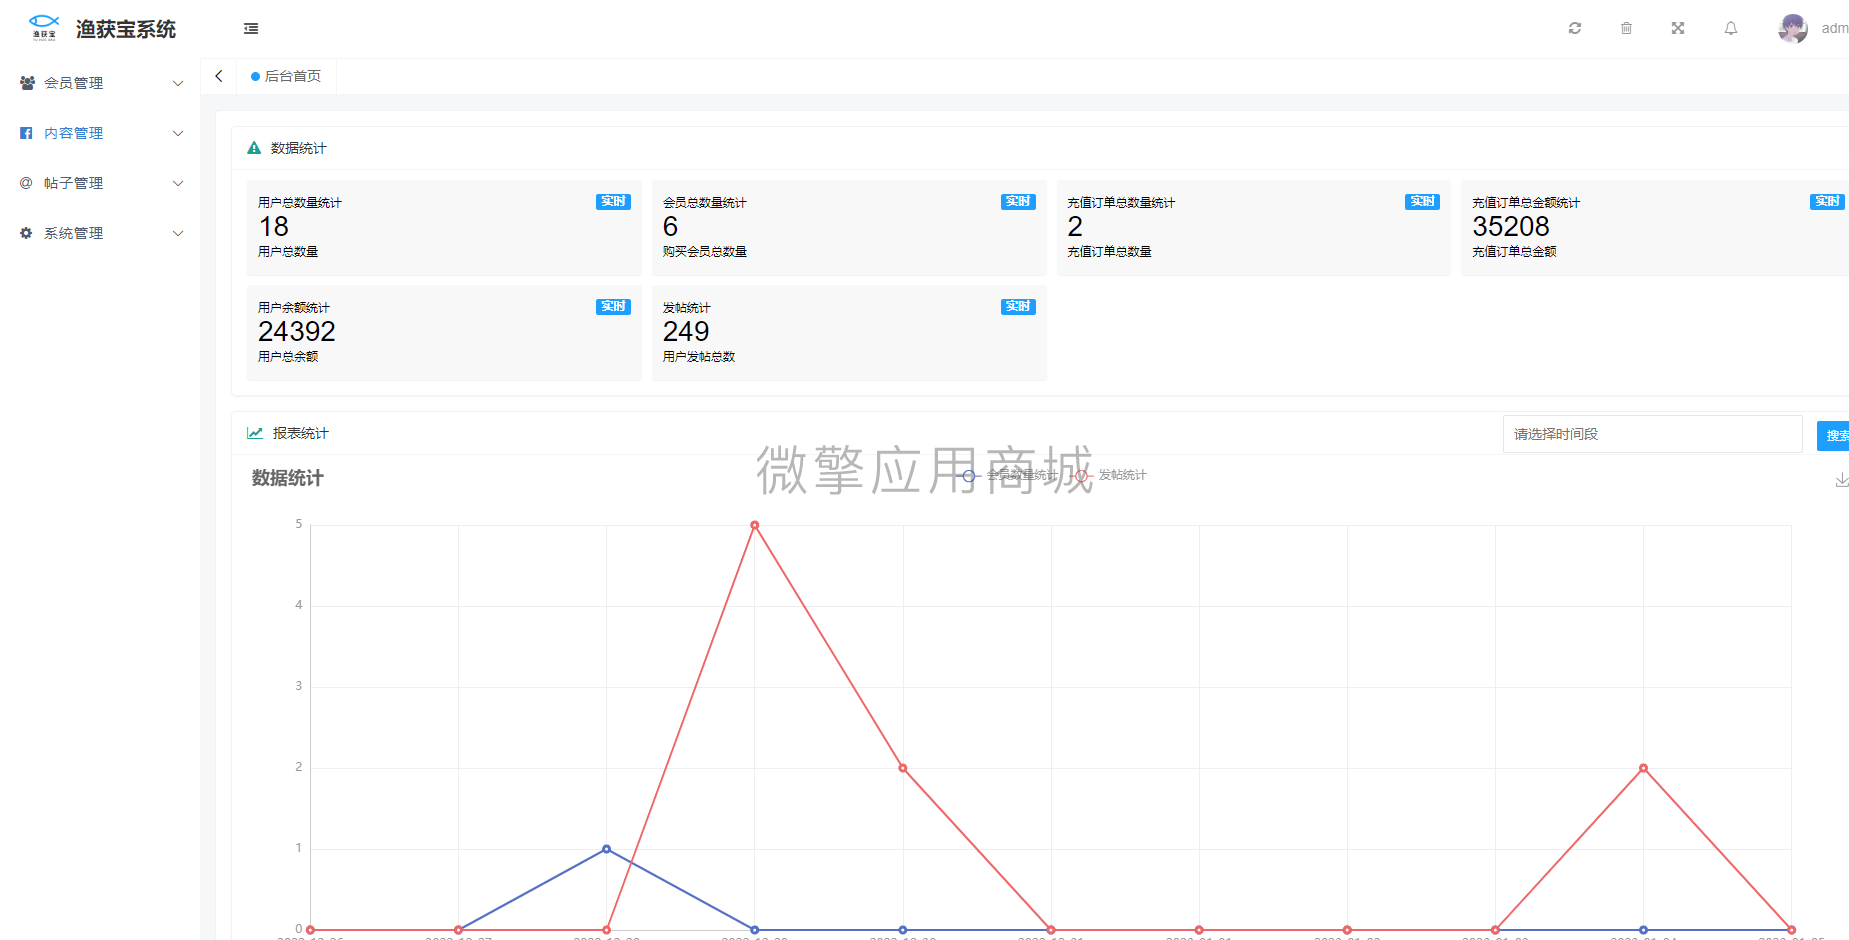Click the 会员管理 people icon
The height and width of the screenshot is (940, 1849).
click(27, 83)
